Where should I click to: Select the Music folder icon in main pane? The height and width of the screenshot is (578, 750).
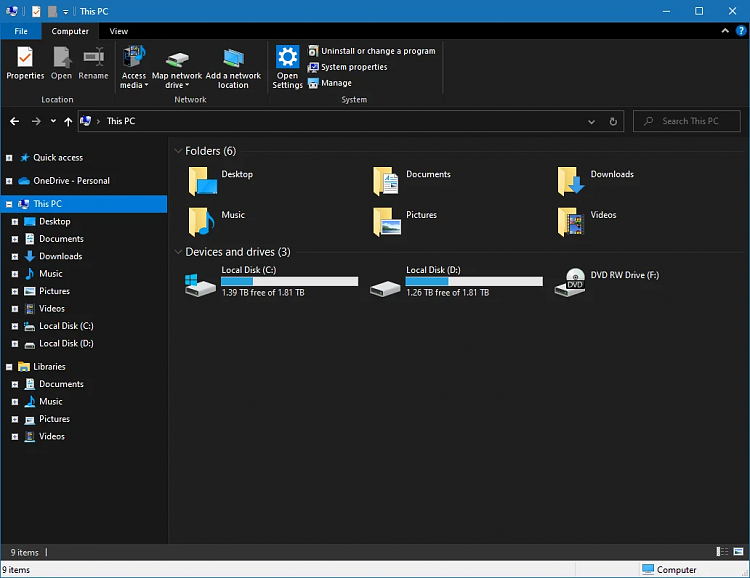click(201, 222)
